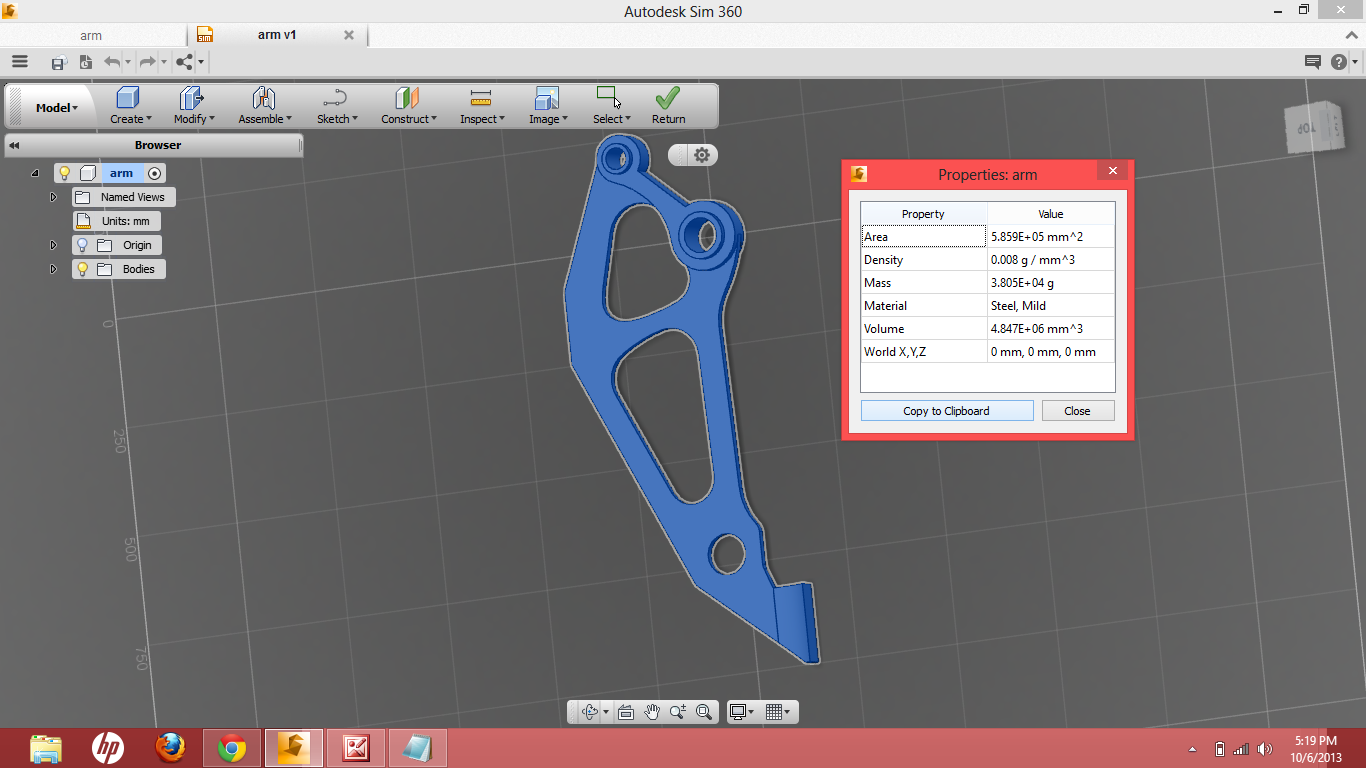Click the Material value Steel, Mild

1018,306
